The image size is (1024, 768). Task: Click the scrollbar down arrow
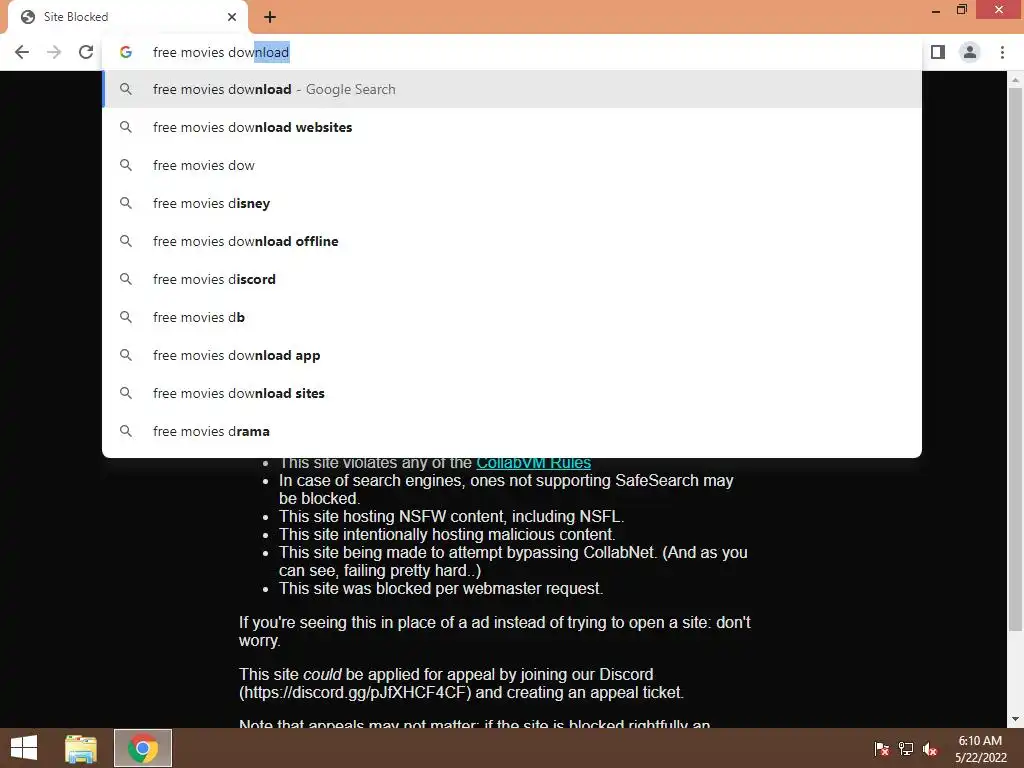1015,719
